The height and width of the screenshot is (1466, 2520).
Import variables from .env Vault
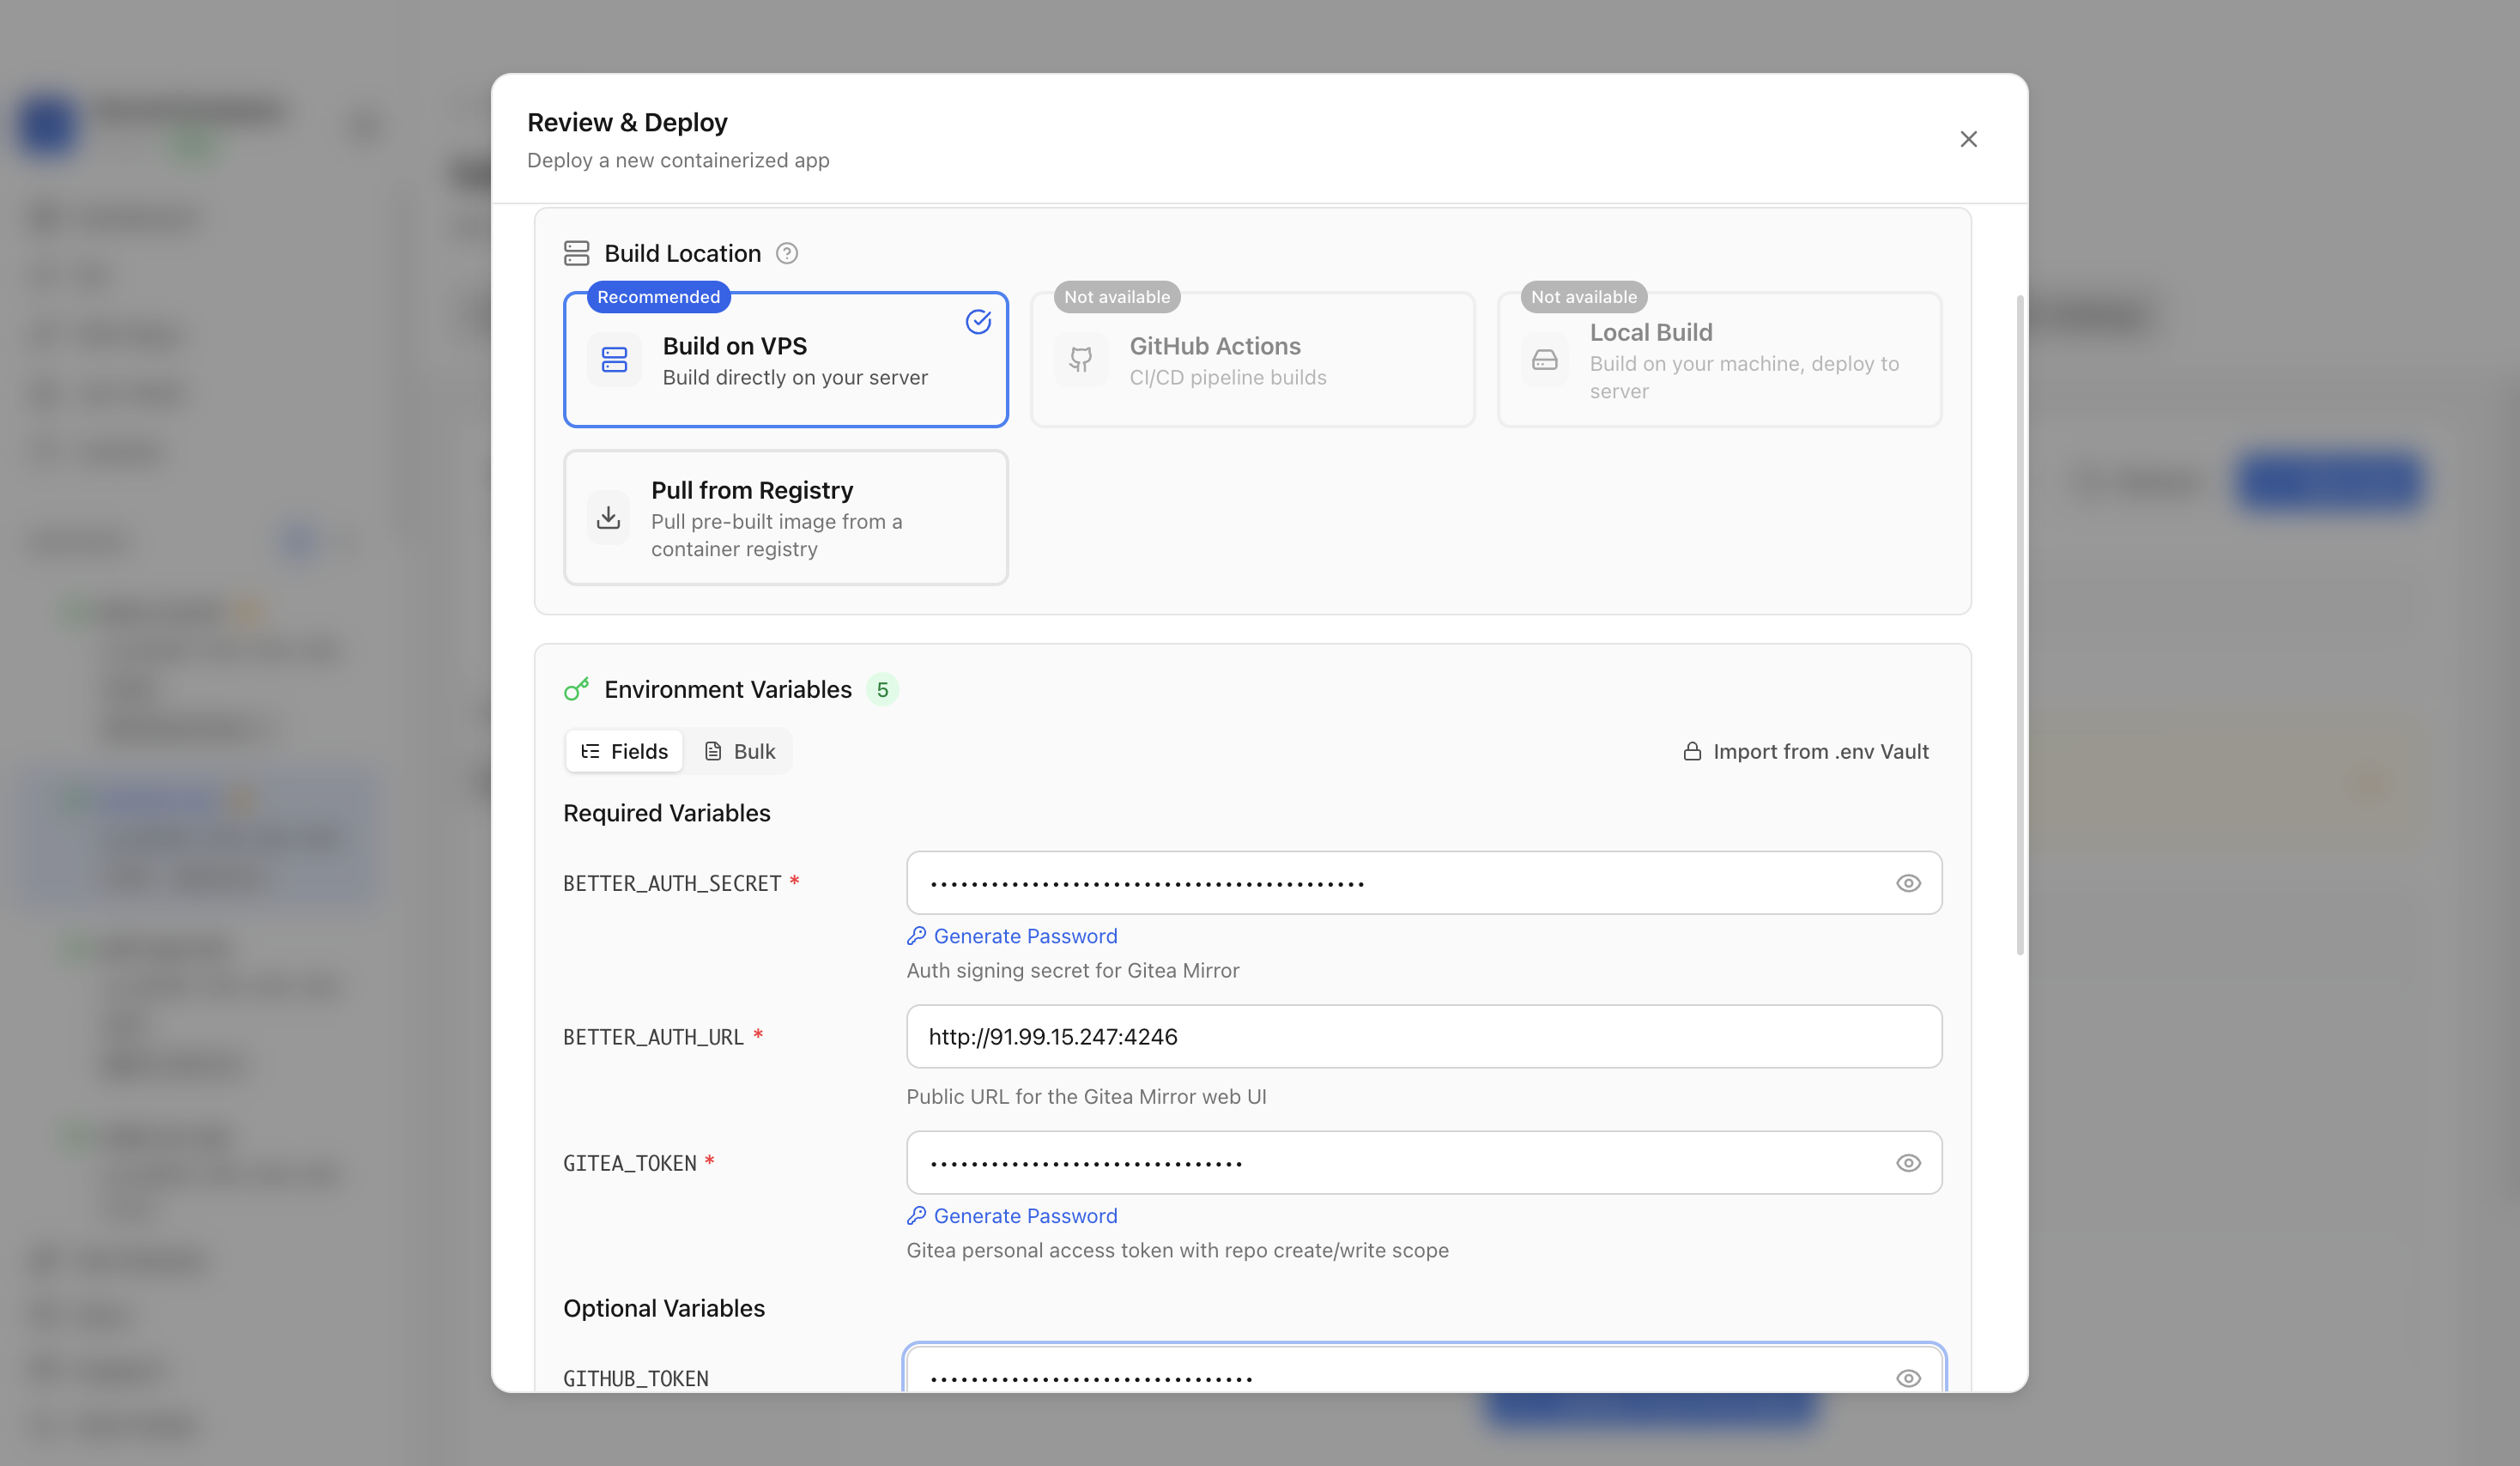pyautogui.click(x=1806, y=752)
